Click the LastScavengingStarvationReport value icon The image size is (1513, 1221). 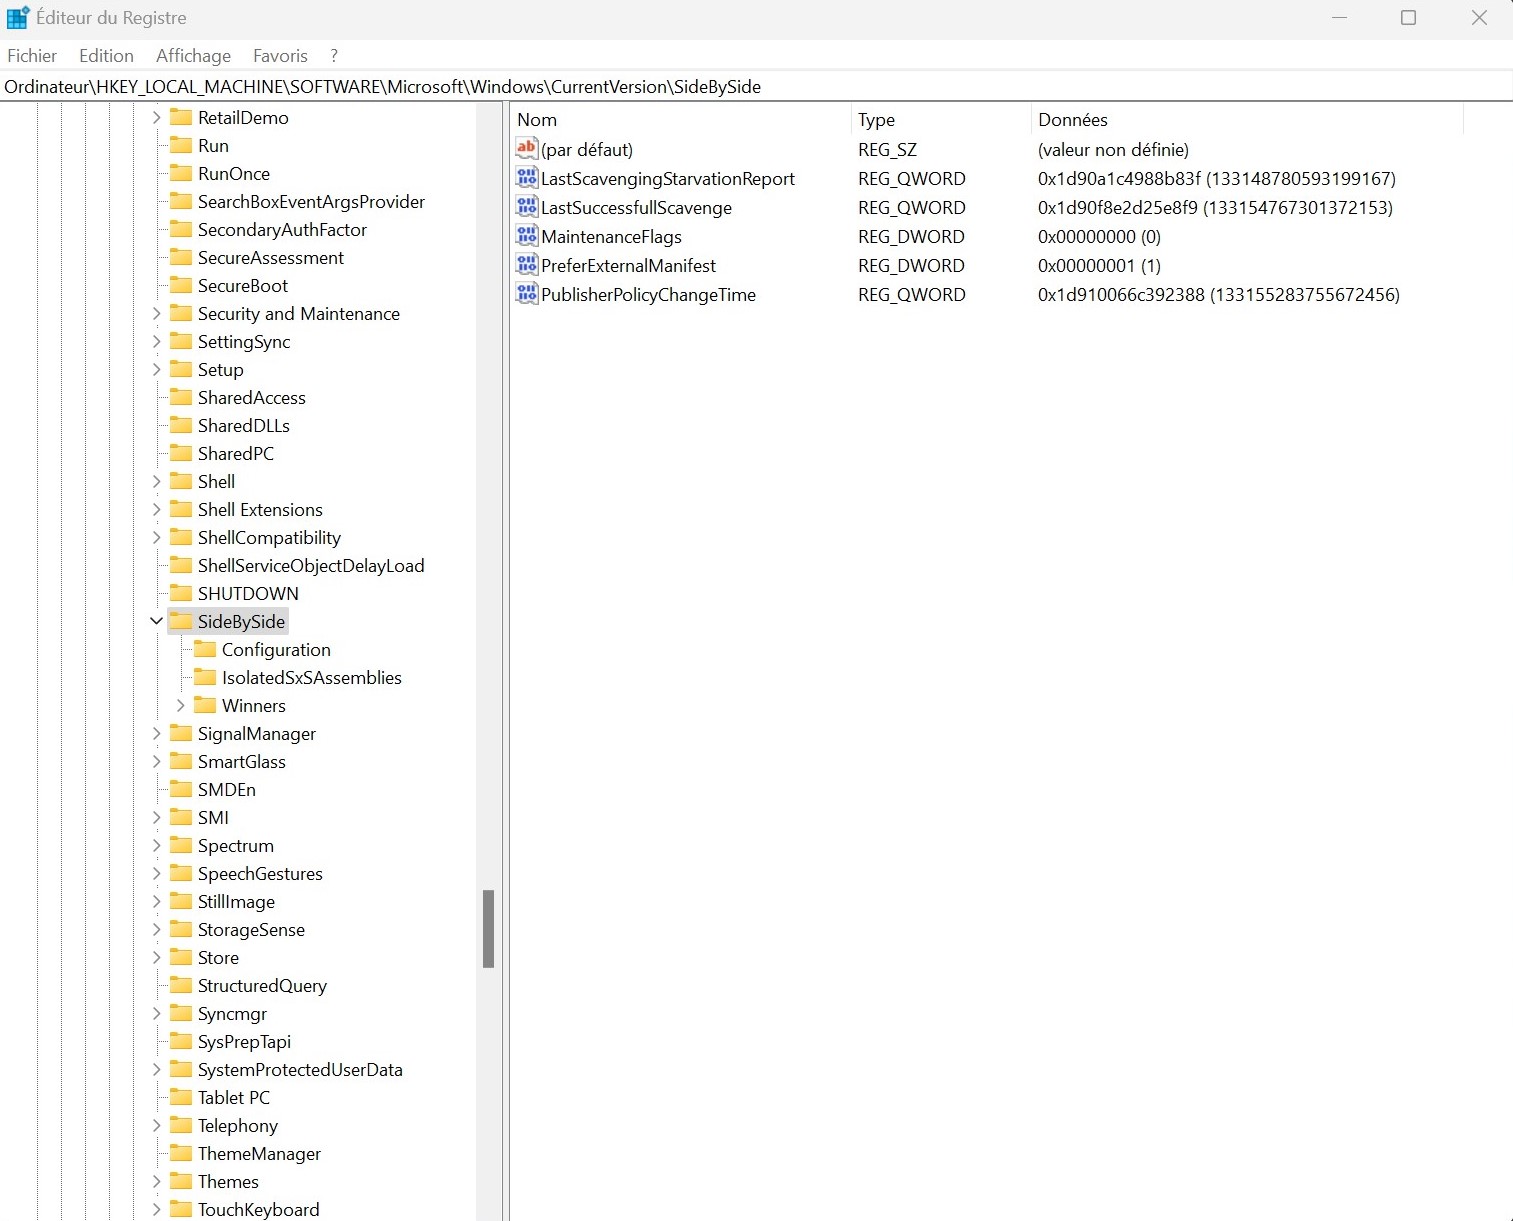[526, 178]
